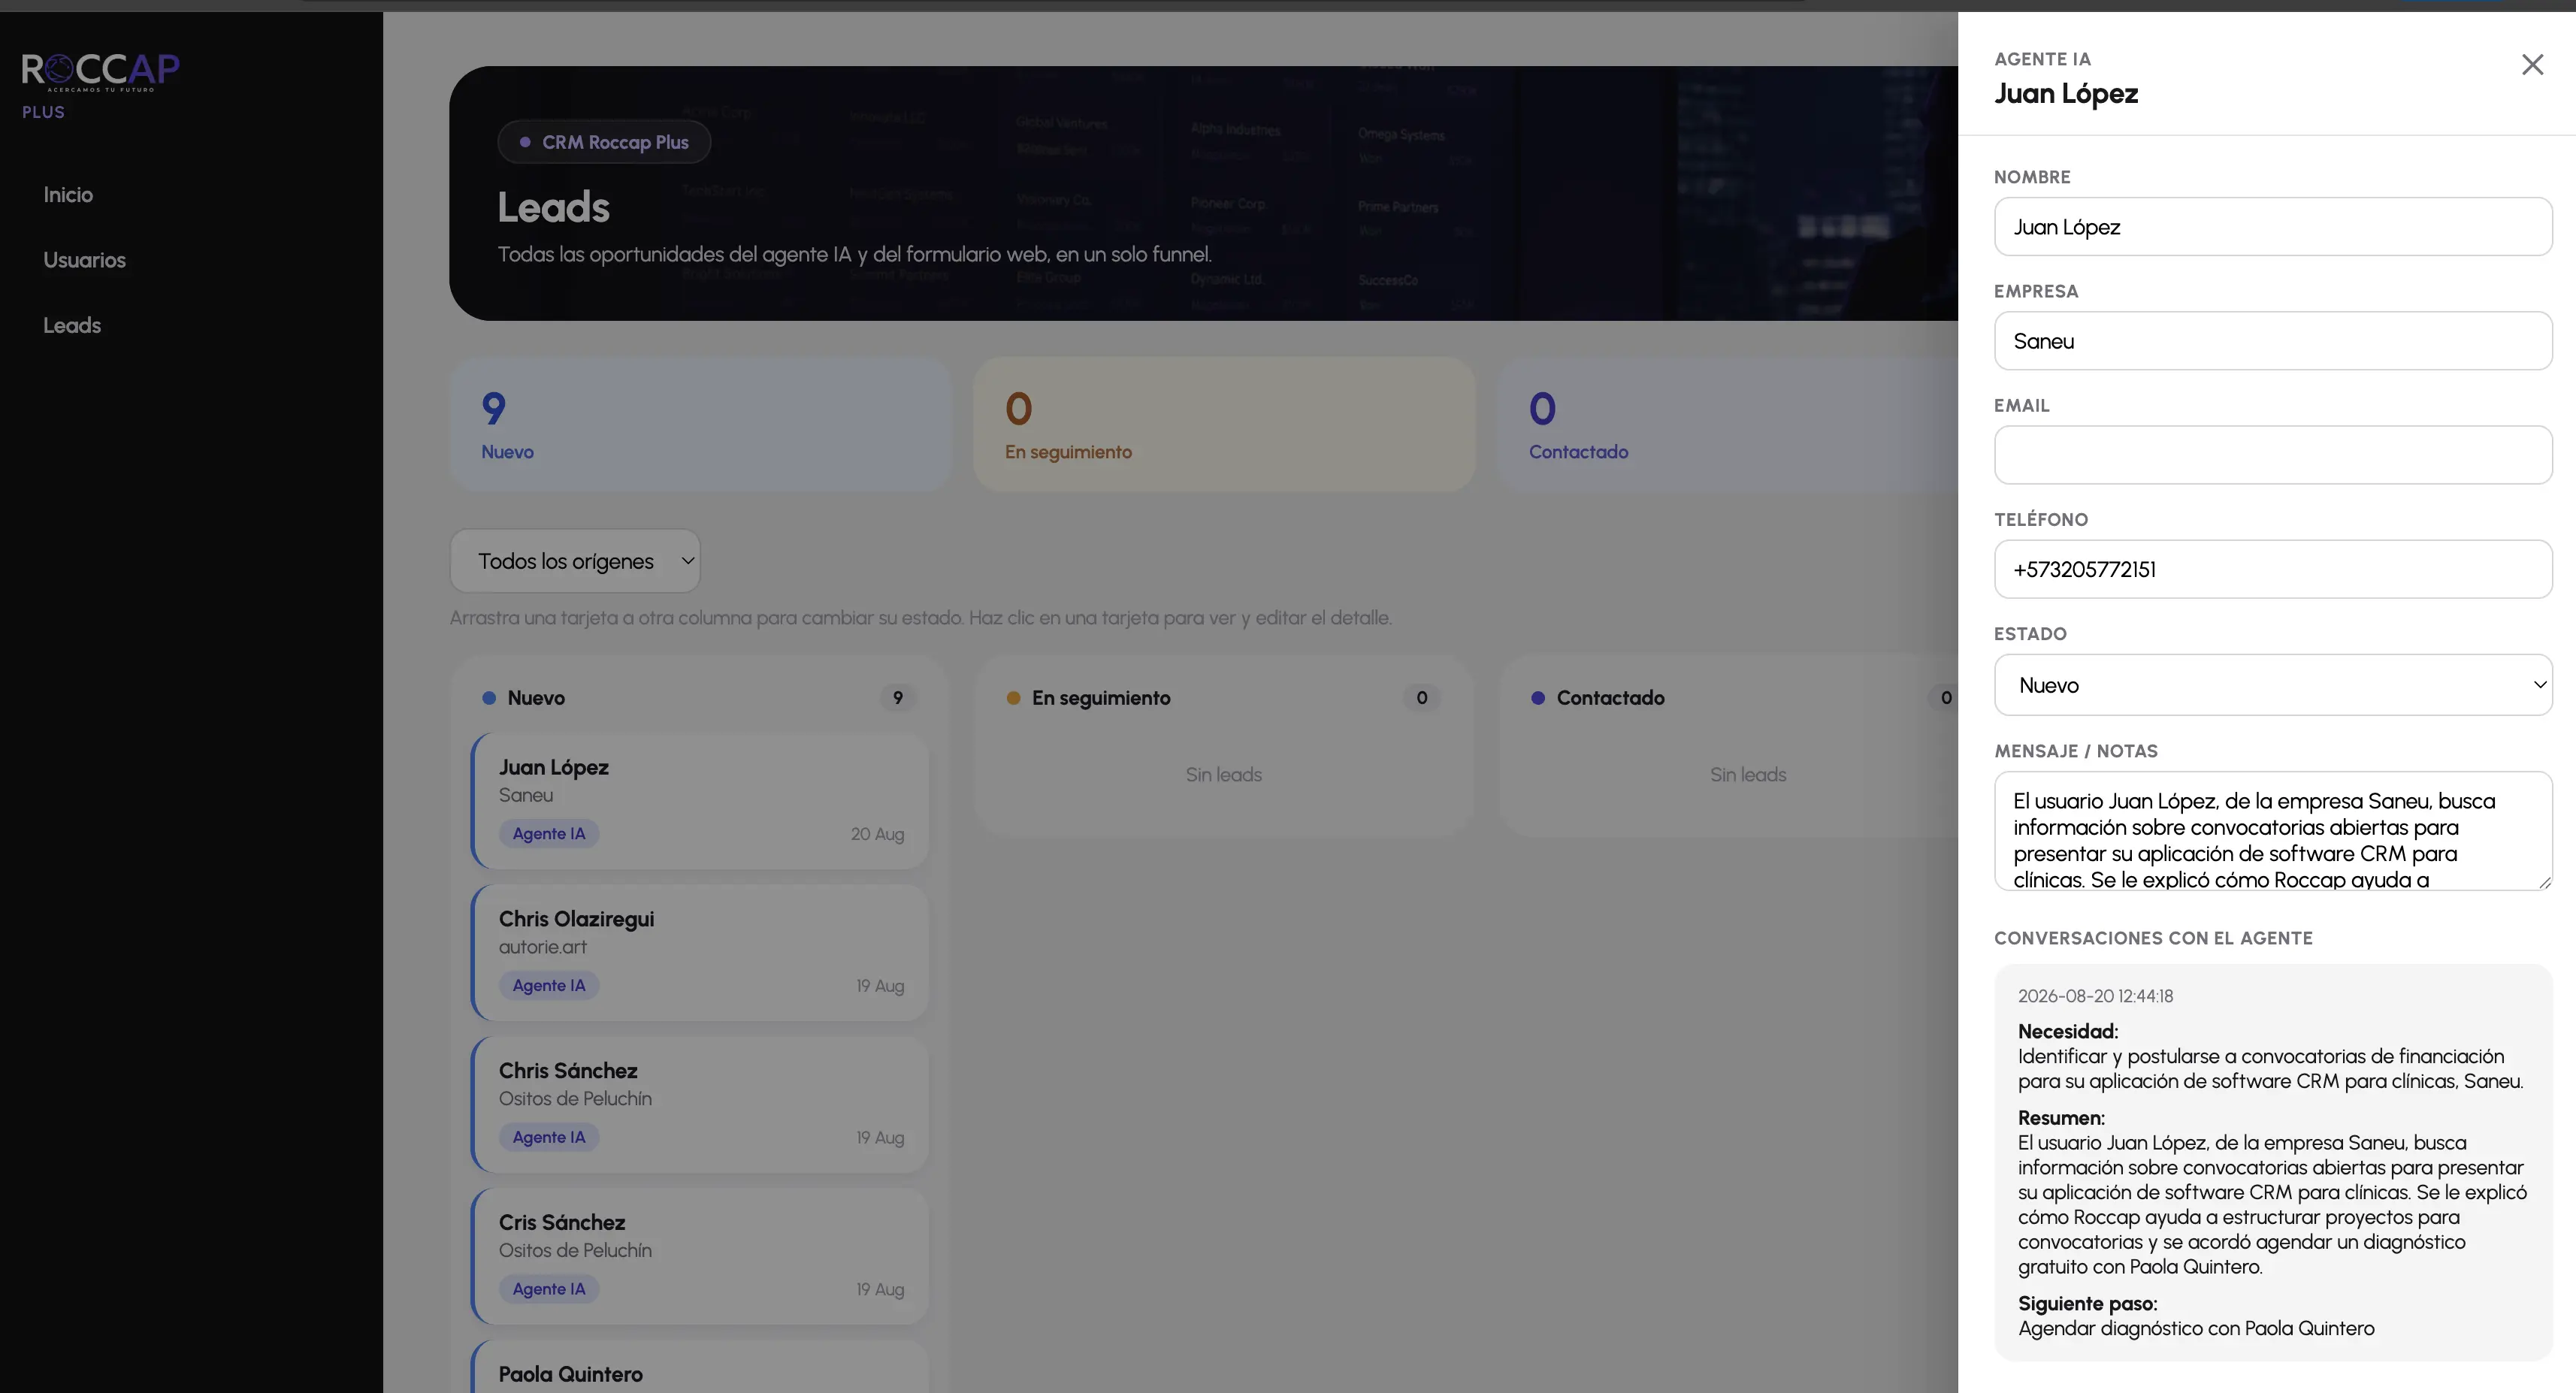
Task: Click the Agente IA tag on Chris Olaziregui card
Action: pyautogui.click(x=549, y=986)
